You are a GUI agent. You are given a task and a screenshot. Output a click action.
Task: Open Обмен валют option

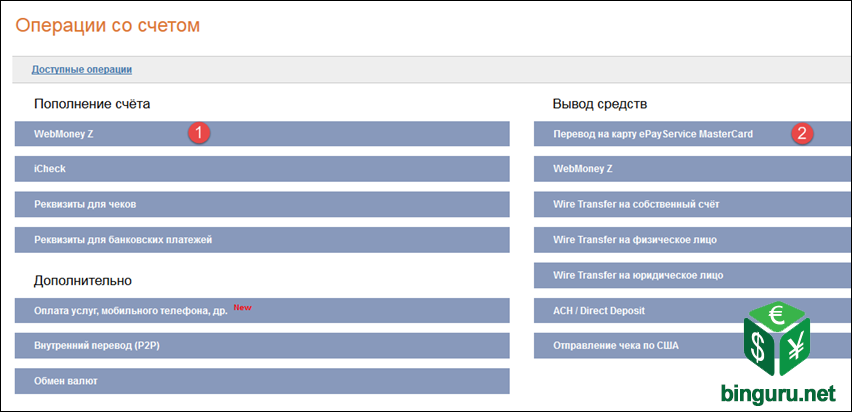pos(262,381)
